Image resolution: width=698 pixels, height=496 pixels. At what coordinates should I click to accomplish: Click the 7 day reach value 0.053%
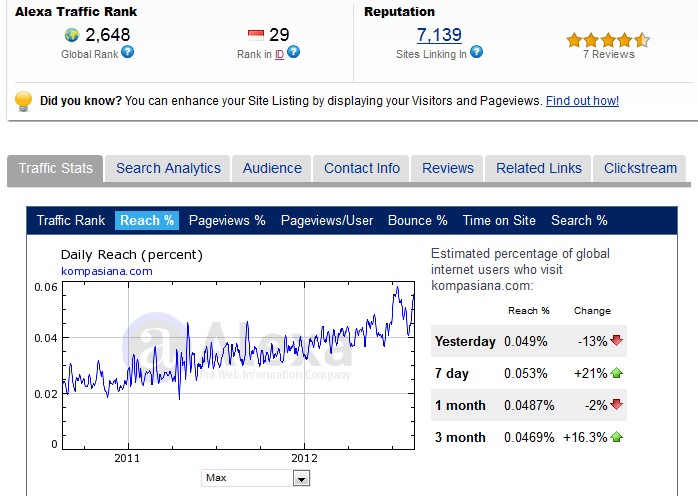[525, 373]
